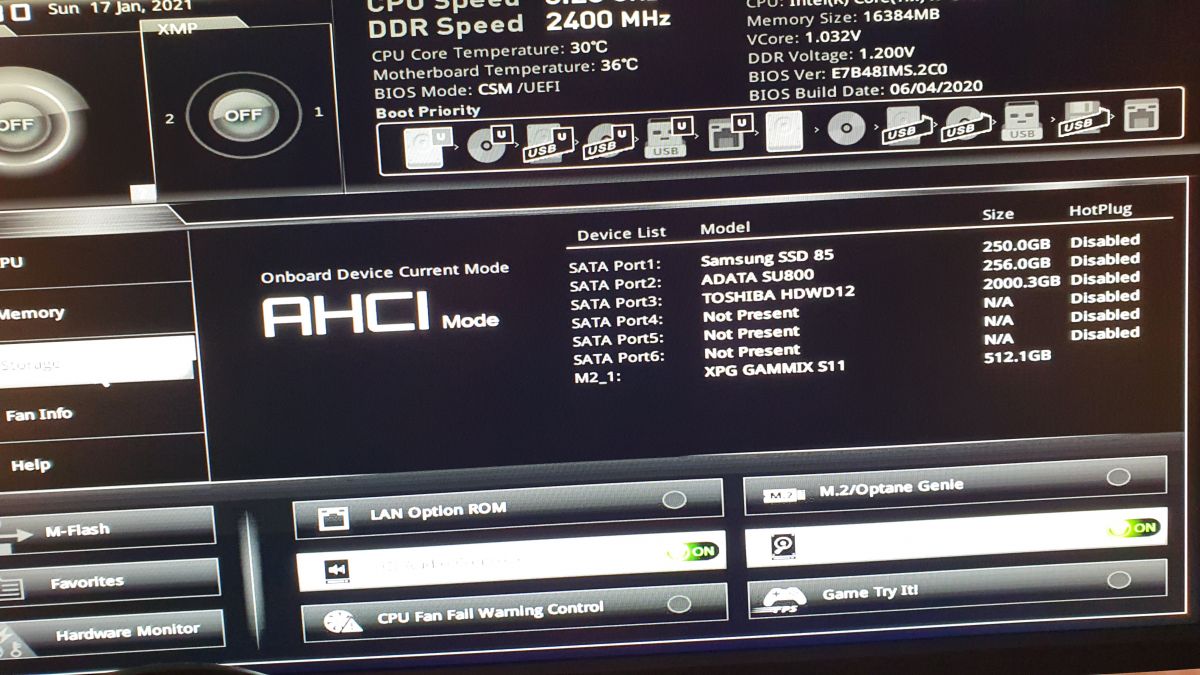Click the Boot Priority label

pyautogui.click(x=428, y=112)
